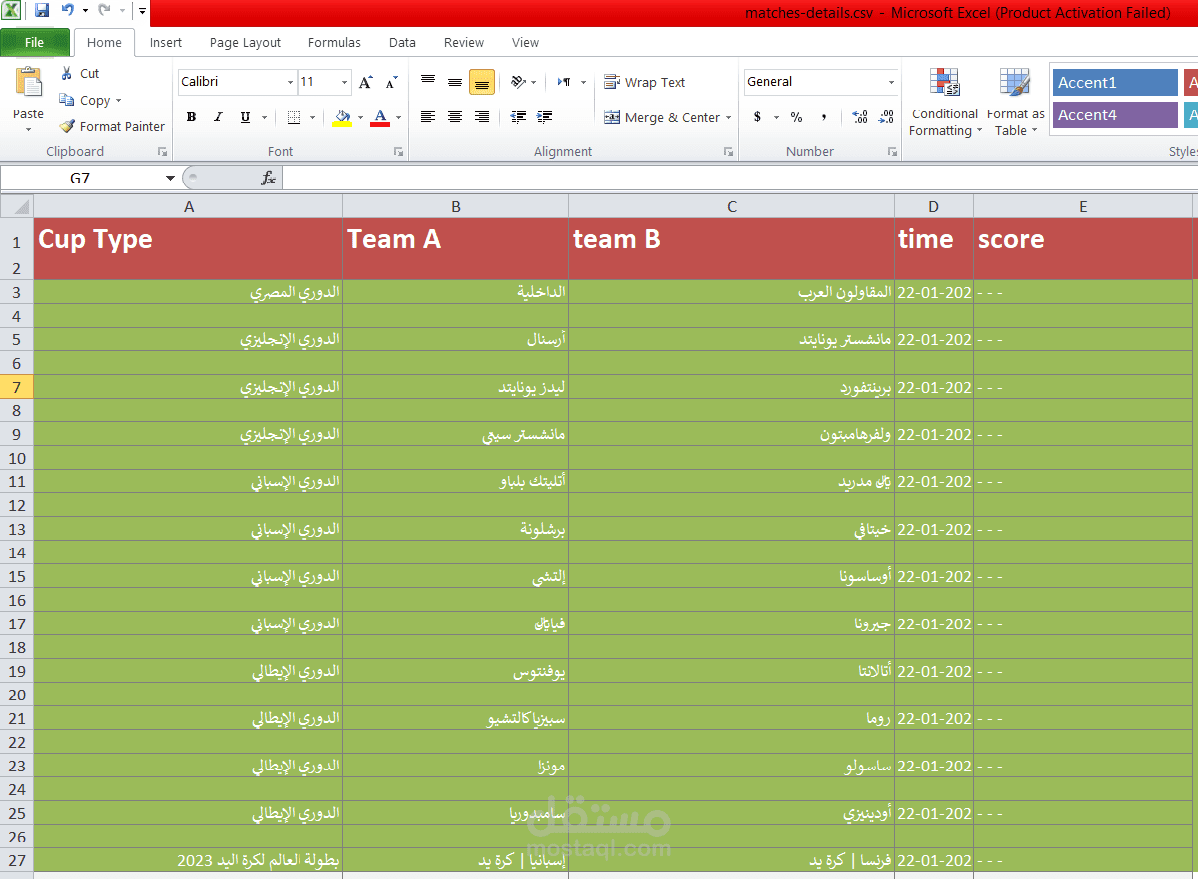
Task: Switch to the Insert tab
Action: point(166,43)
